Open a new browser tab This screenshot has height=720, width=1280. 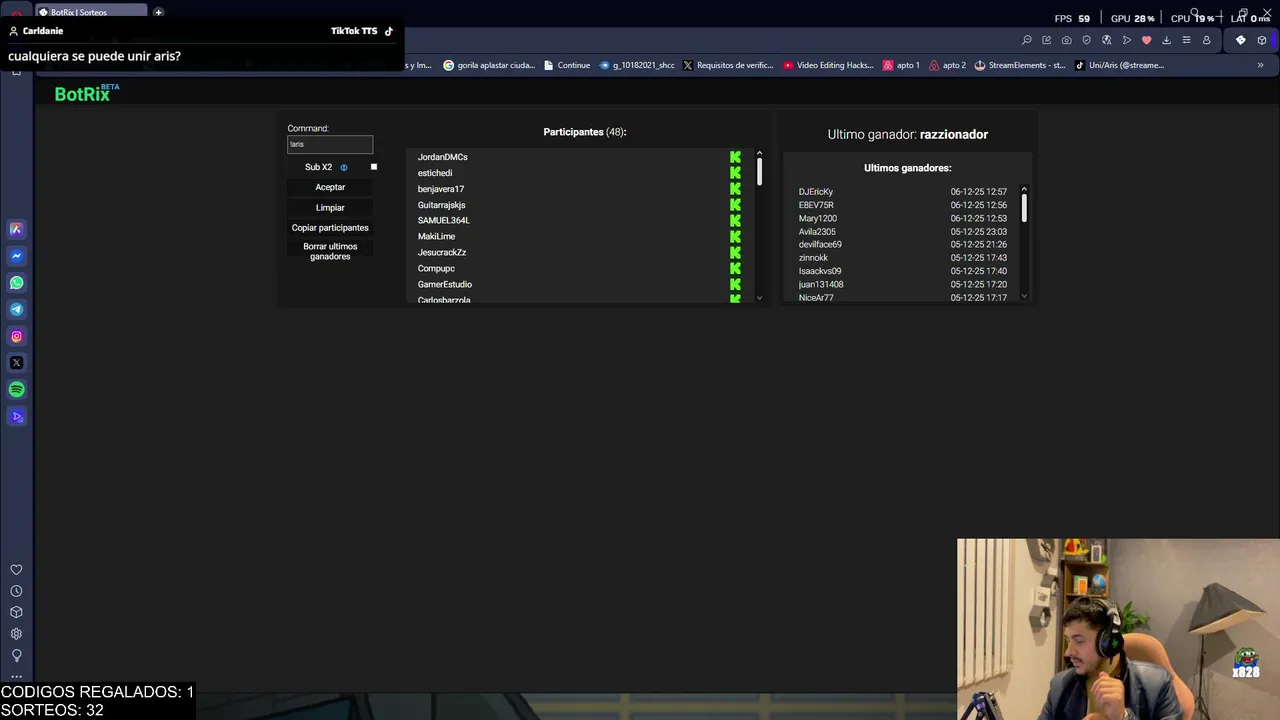[158, 12]
